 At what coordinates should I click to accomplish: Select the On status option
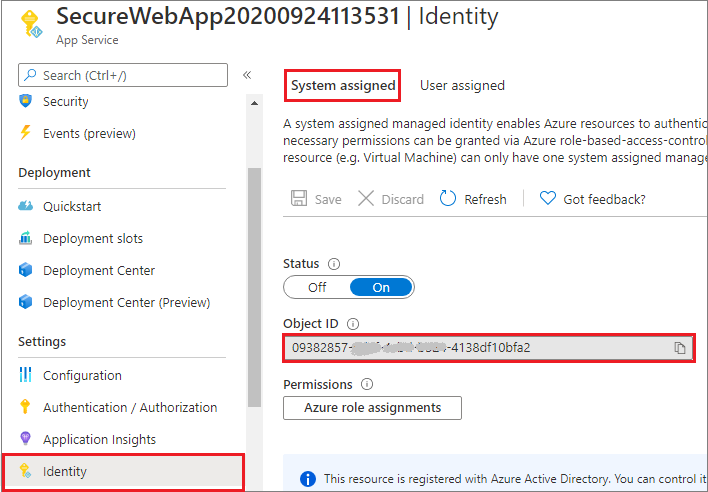coord(381,288)
